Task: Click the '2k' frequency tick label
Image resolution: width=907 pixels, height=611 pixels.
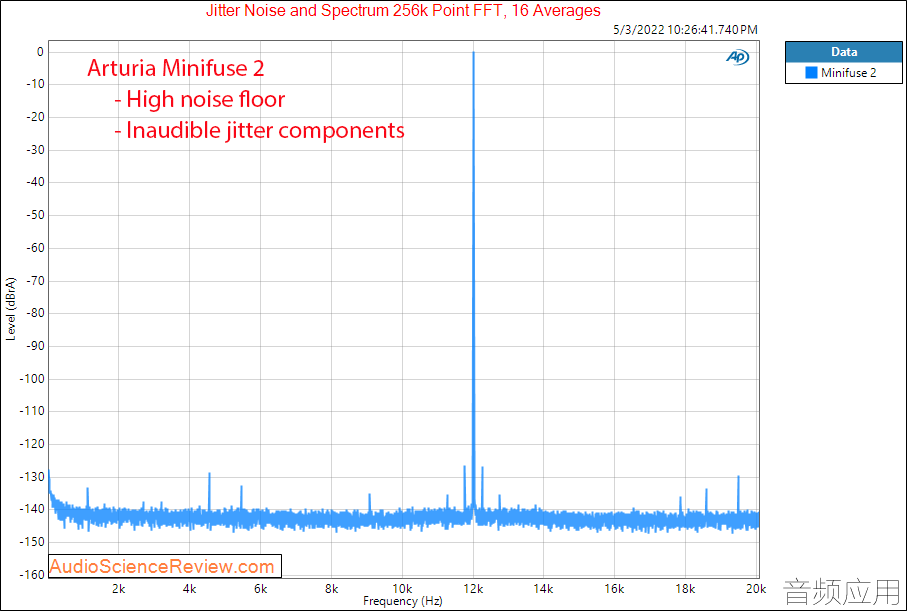Action: coord(119,589)
